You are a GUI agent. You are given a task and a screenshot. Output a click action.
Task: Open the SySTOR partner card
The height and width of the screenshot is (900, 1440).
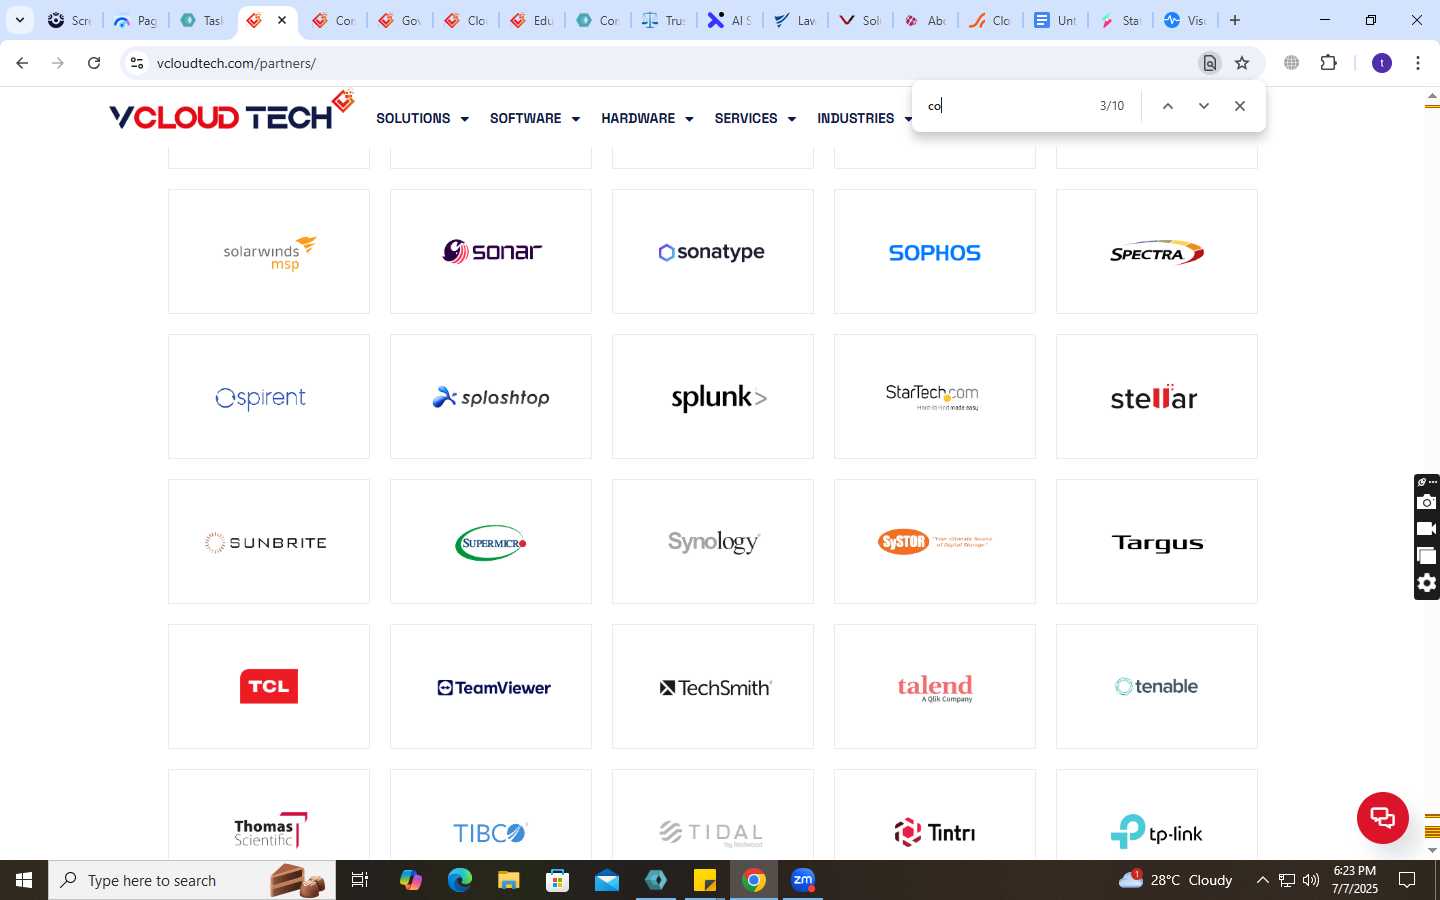coord(935,542)
